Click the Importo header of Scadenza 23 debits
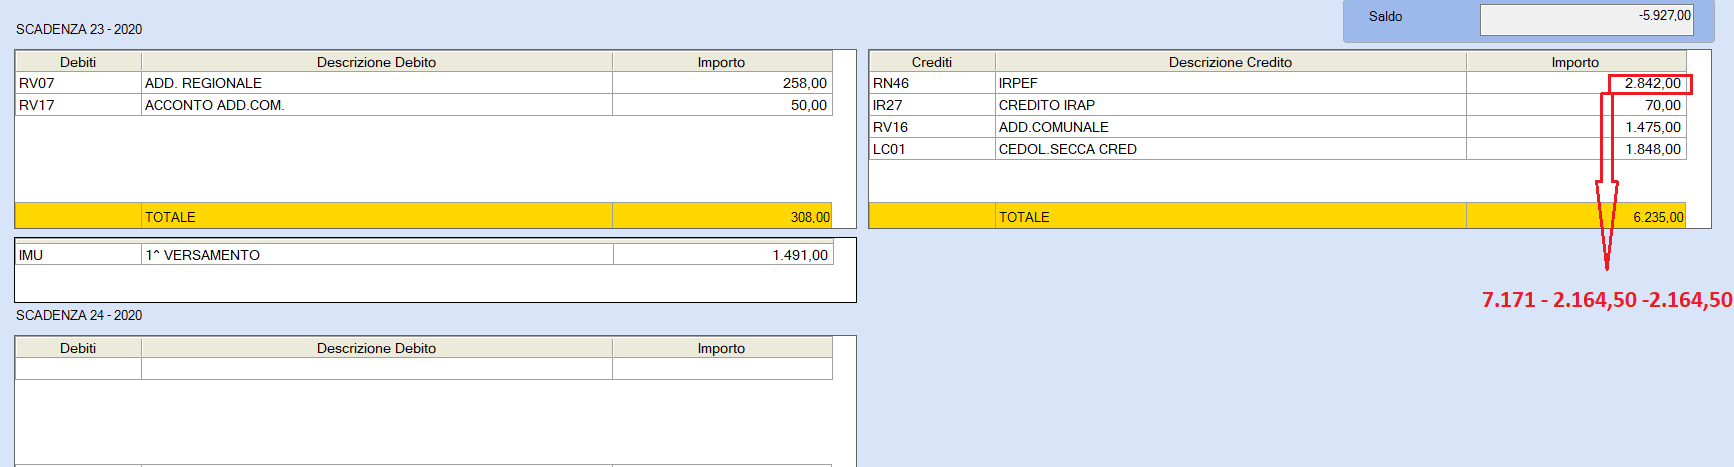The height and width of the screenshot is (467, 1734). coord(722,62)
